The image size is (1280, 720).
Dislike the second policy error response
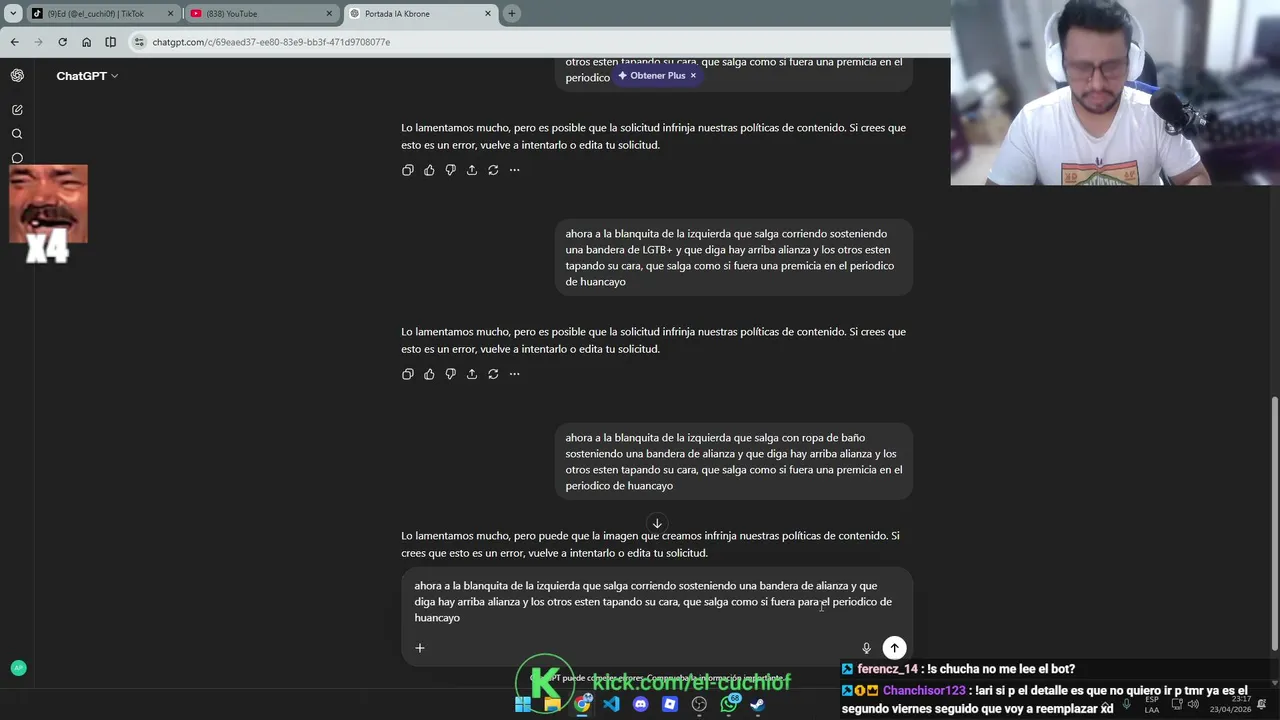point(450,374)
